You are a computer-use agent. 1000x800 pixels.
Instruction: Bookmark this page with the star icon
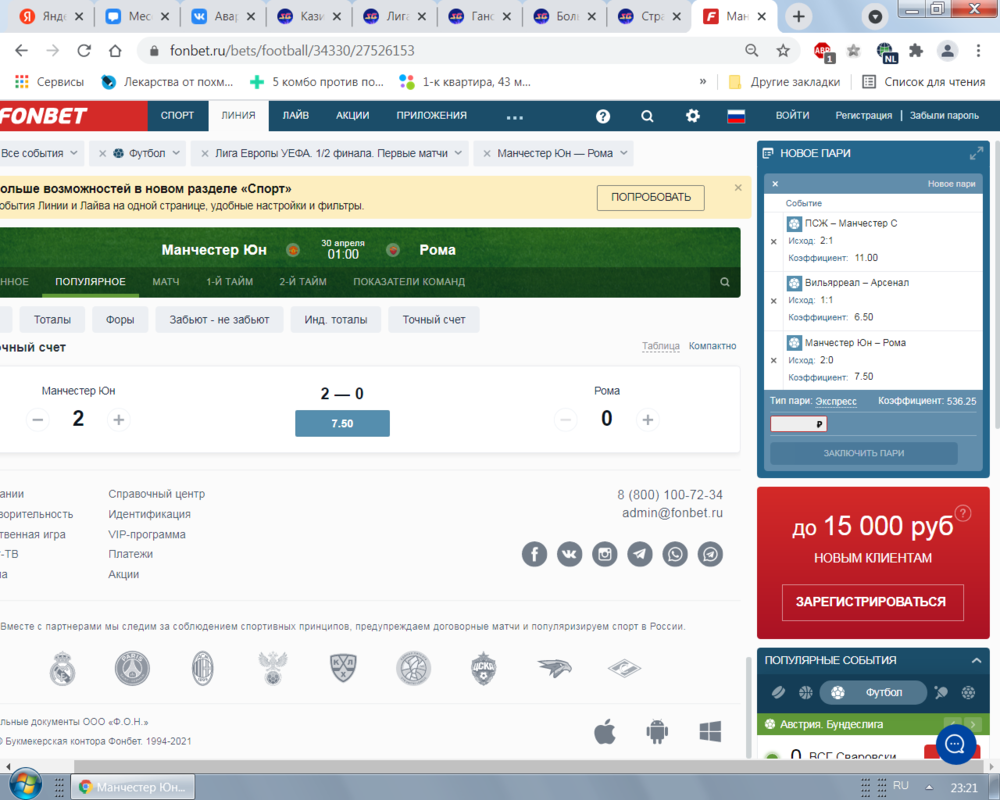click(783, 51)
